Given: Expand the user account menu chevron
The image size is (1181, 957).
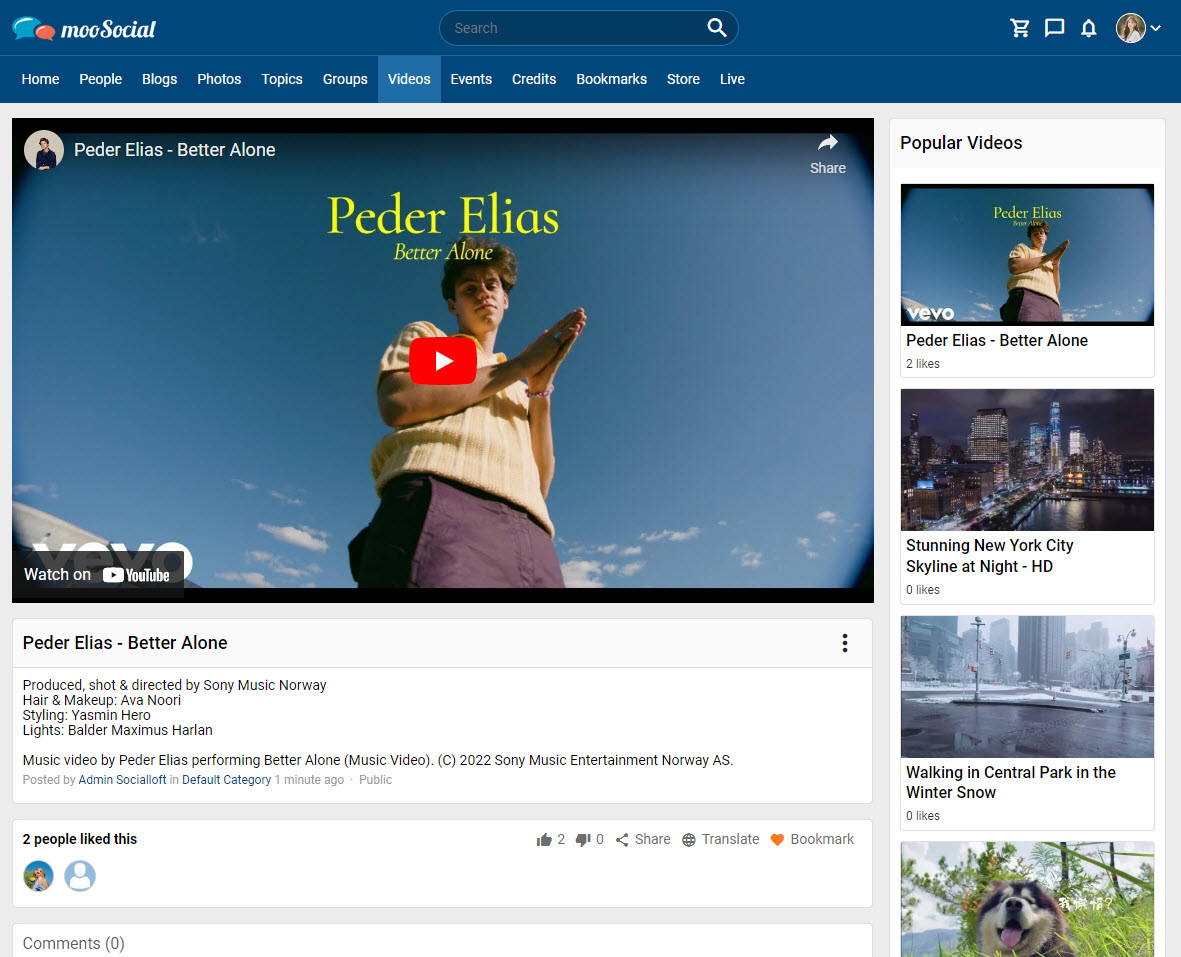Looking at the screenshot, I should [1155, 28].
